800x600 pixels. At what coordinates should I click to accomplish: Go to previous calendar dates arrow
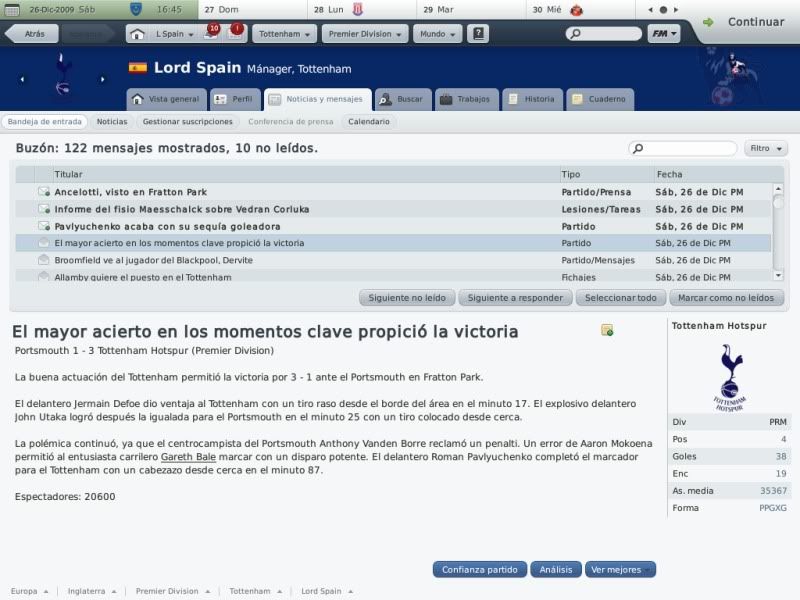650,10
